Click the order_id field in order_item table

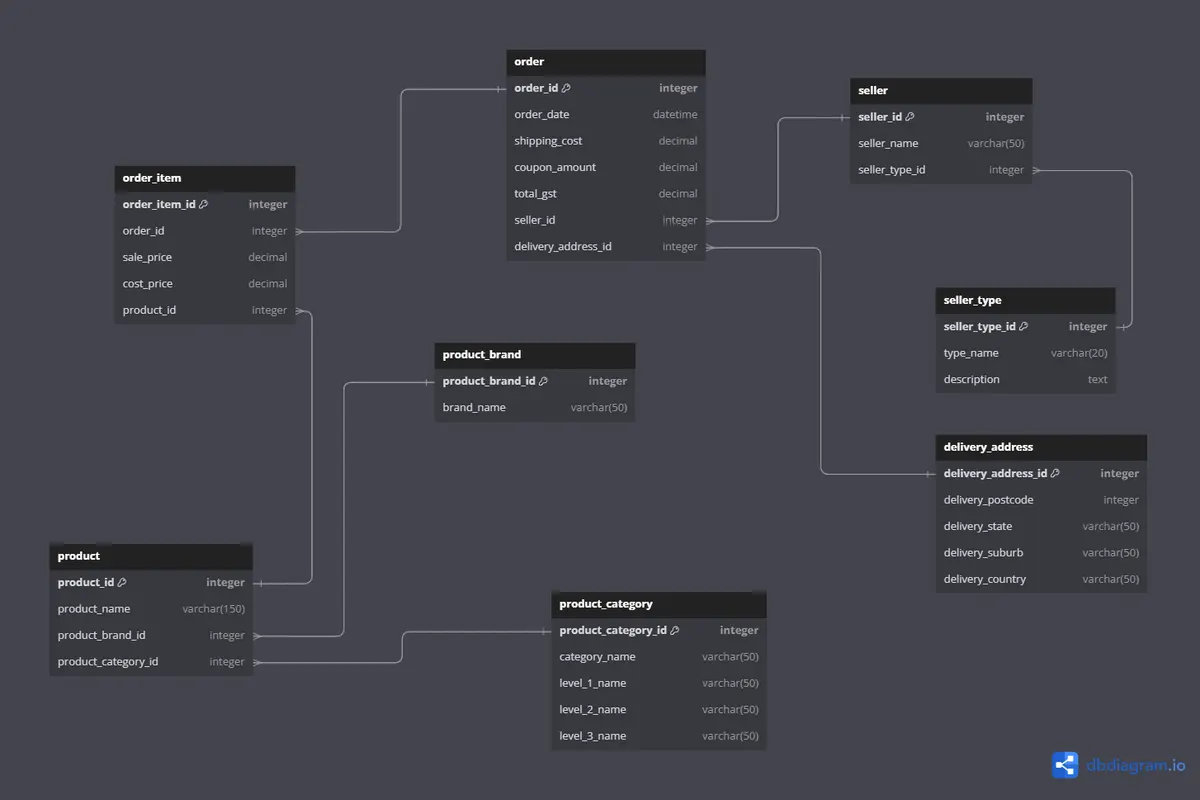point(205,231)
